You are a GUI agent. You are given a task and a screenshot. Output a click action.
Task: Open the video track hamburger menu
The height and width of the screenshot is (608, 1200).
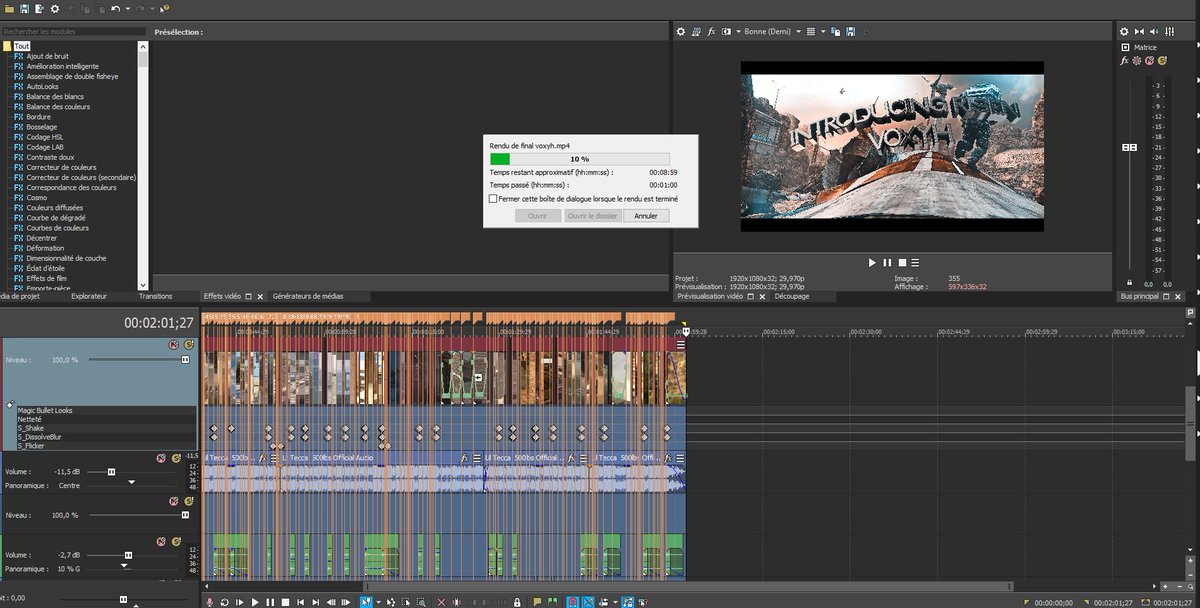pyautogui.click(x=681, y=345)
